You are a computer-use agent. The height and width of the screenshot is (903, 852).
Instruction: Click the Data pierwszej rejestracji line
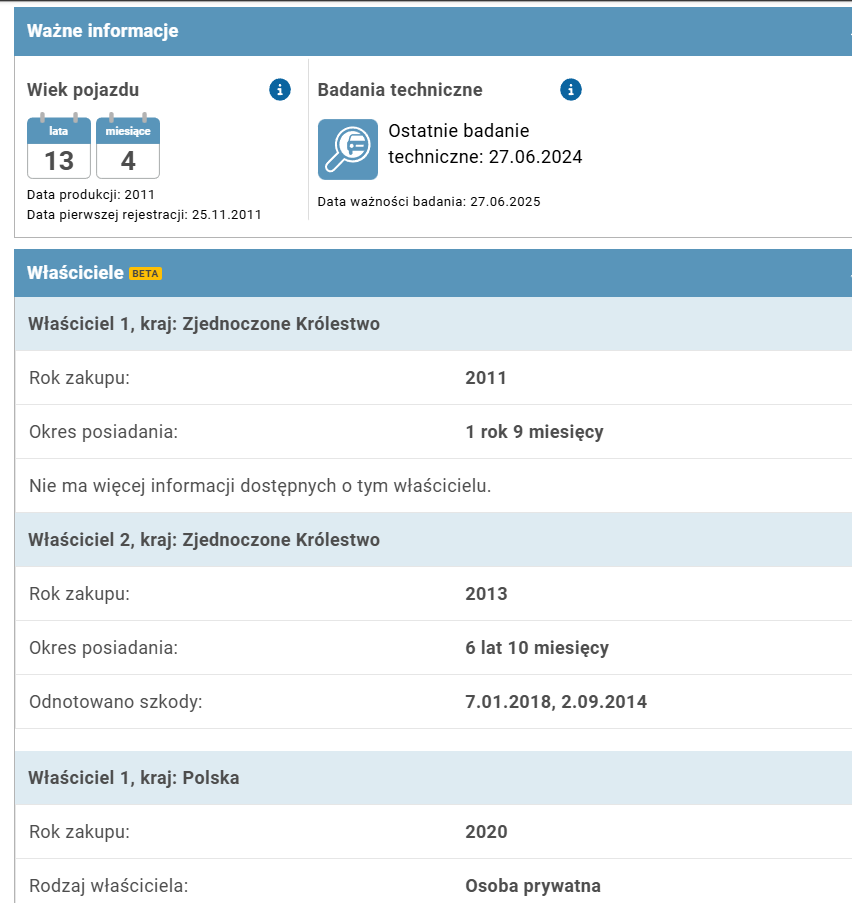coord(144,214)
